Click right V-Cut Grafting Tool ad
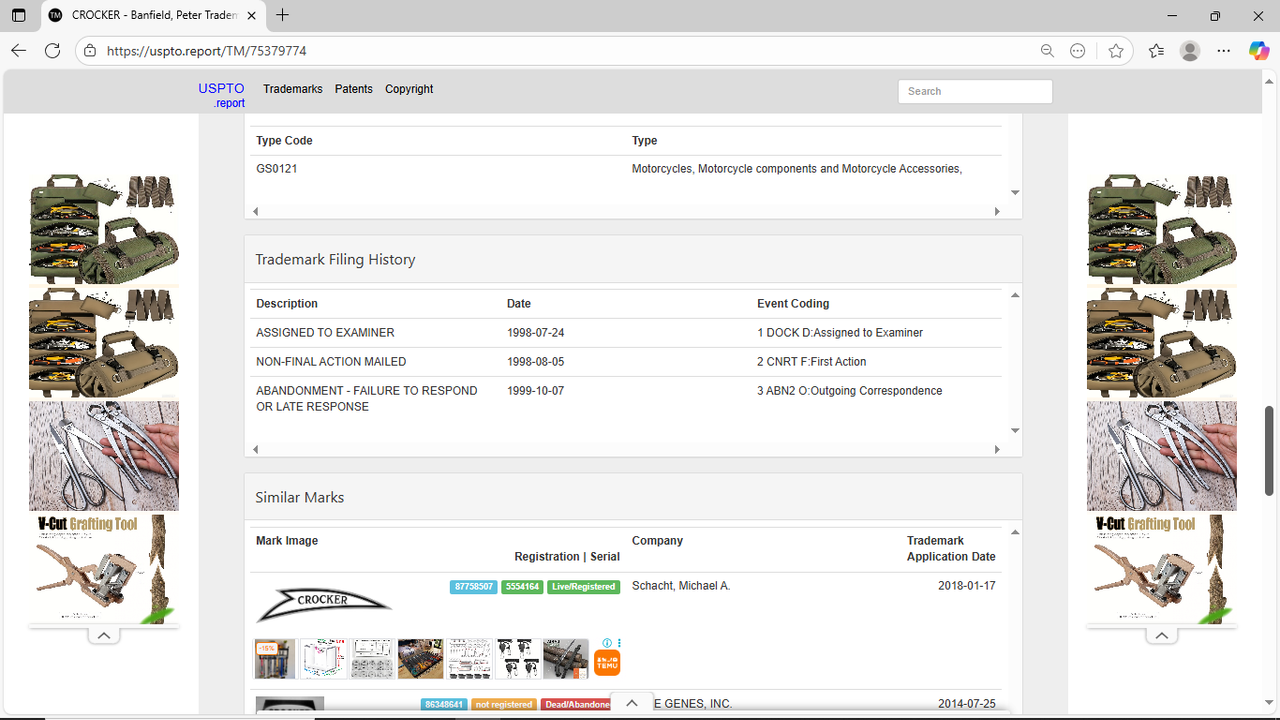Screen dimensions: 1280x720 pyautogui.click(x=1162, y=569)
